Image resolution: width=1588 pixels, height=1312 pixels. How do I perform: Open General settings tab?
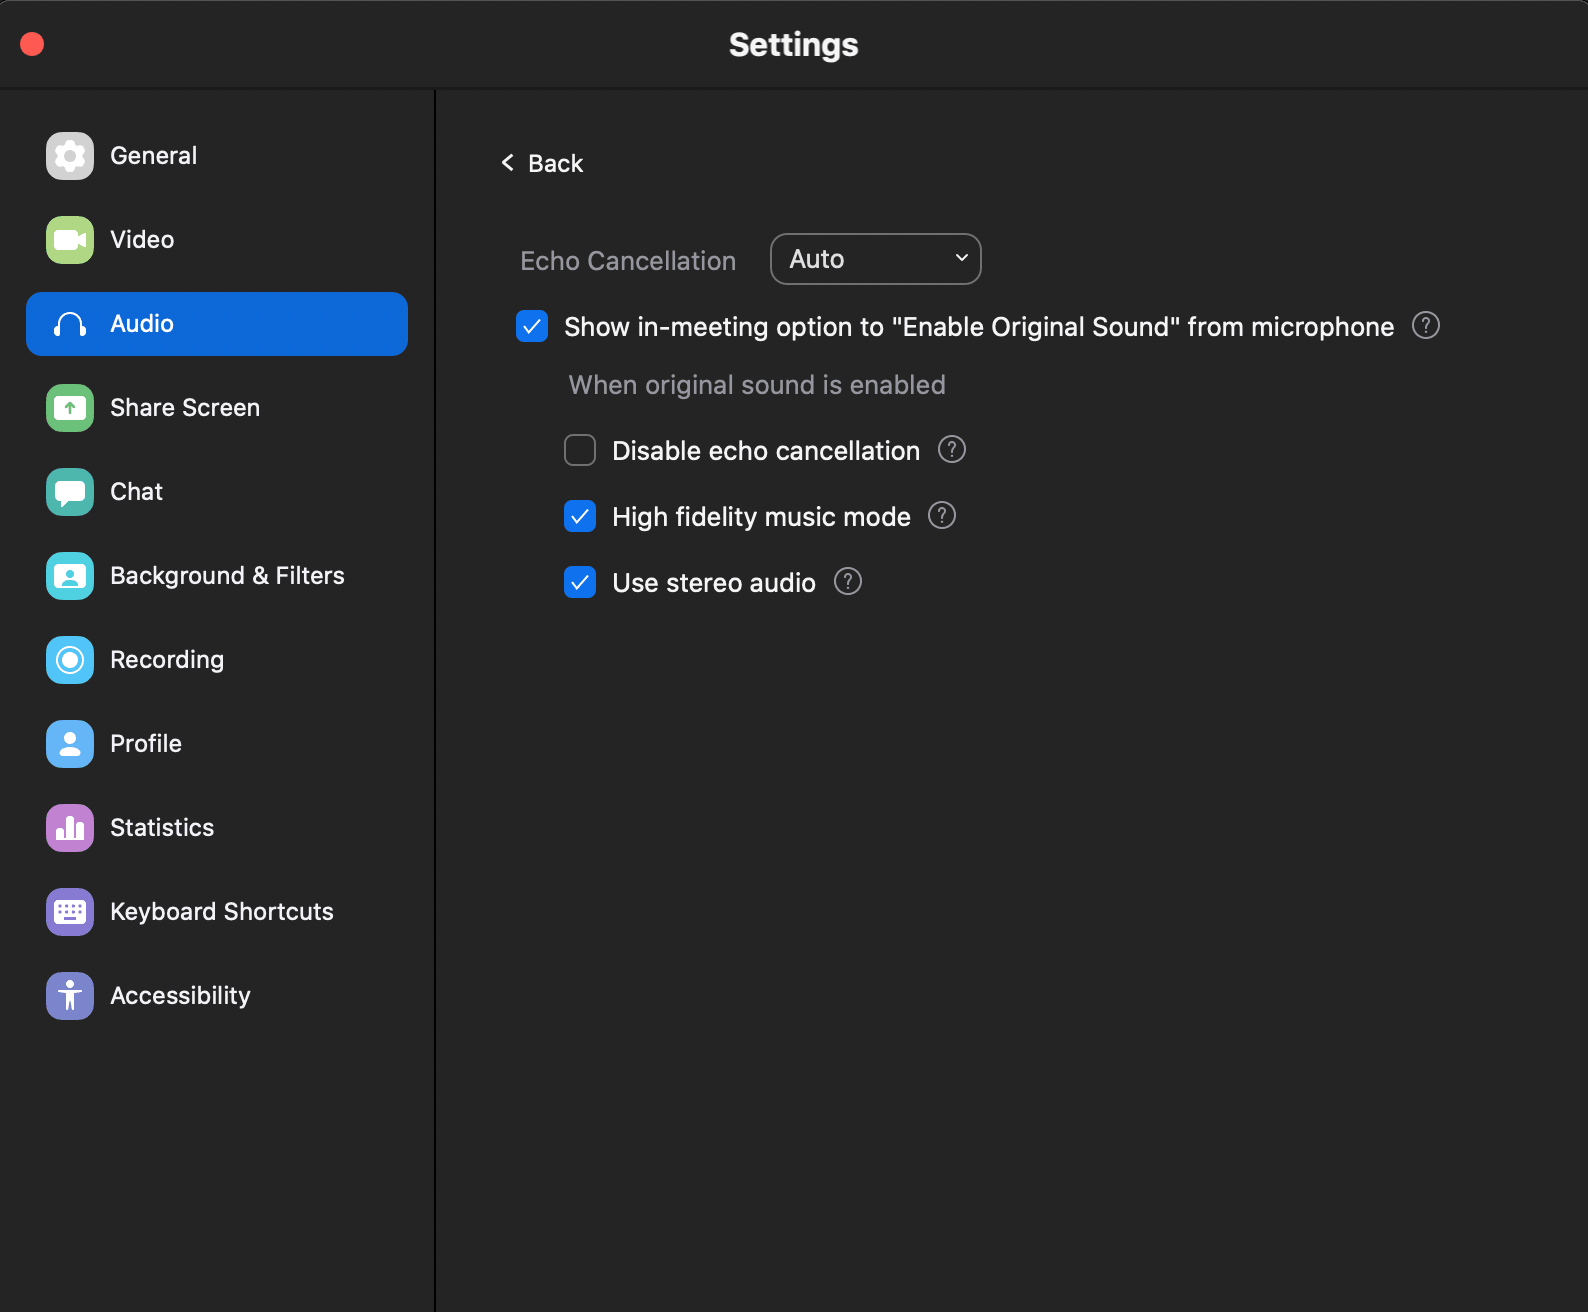(217, 156)
